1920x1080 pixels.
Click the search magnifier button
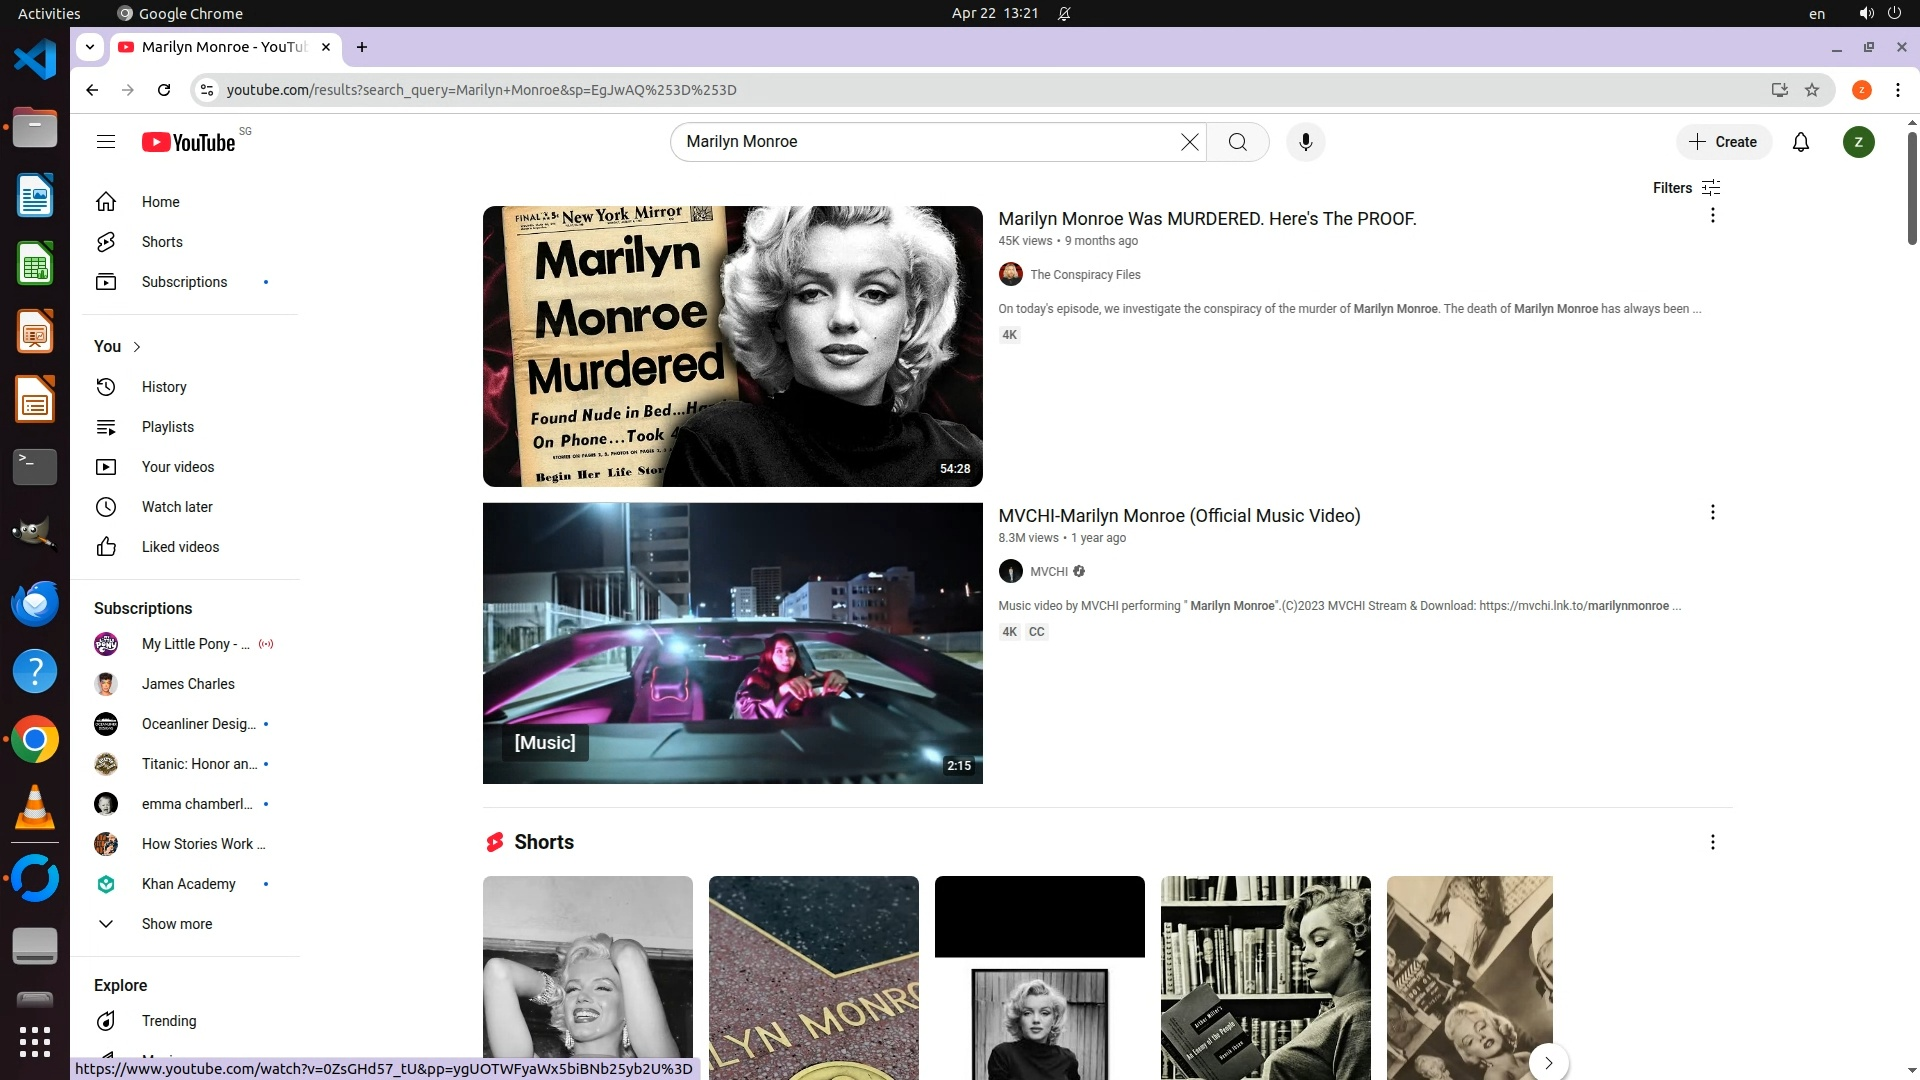click(1237, 142)
